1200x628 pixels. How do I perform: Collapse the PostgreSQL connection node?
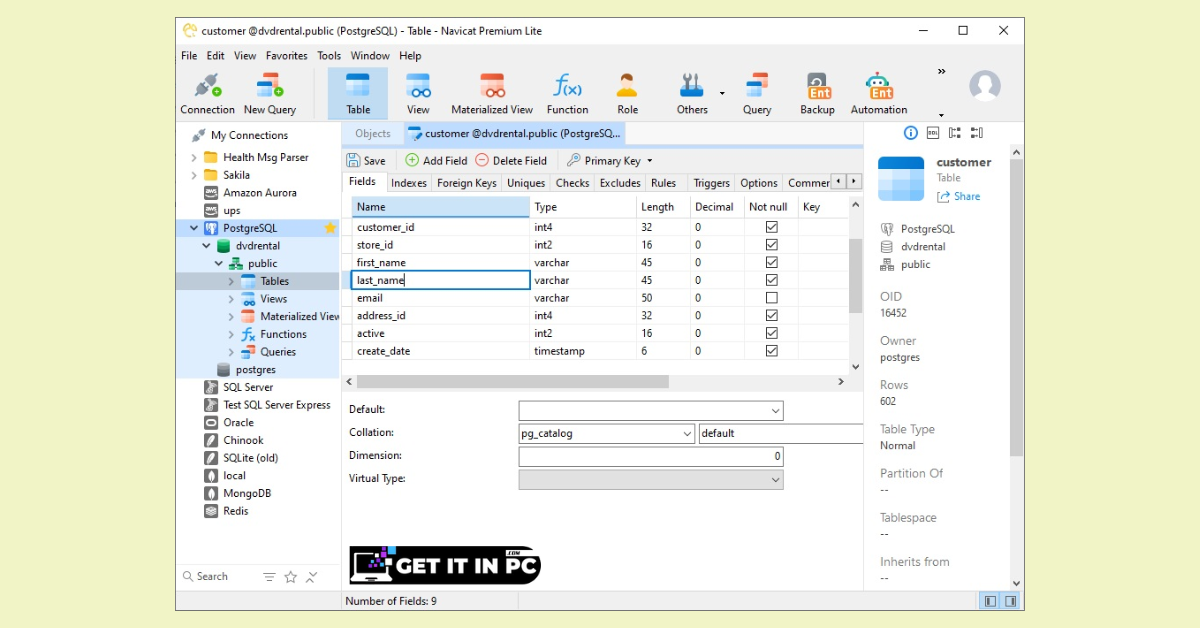[194, 228]
